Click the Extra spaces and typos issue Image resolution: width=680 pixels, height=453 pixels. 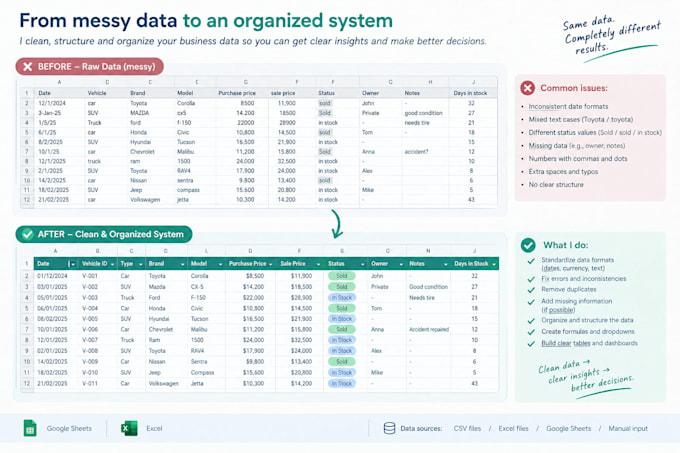coord(563,172)
